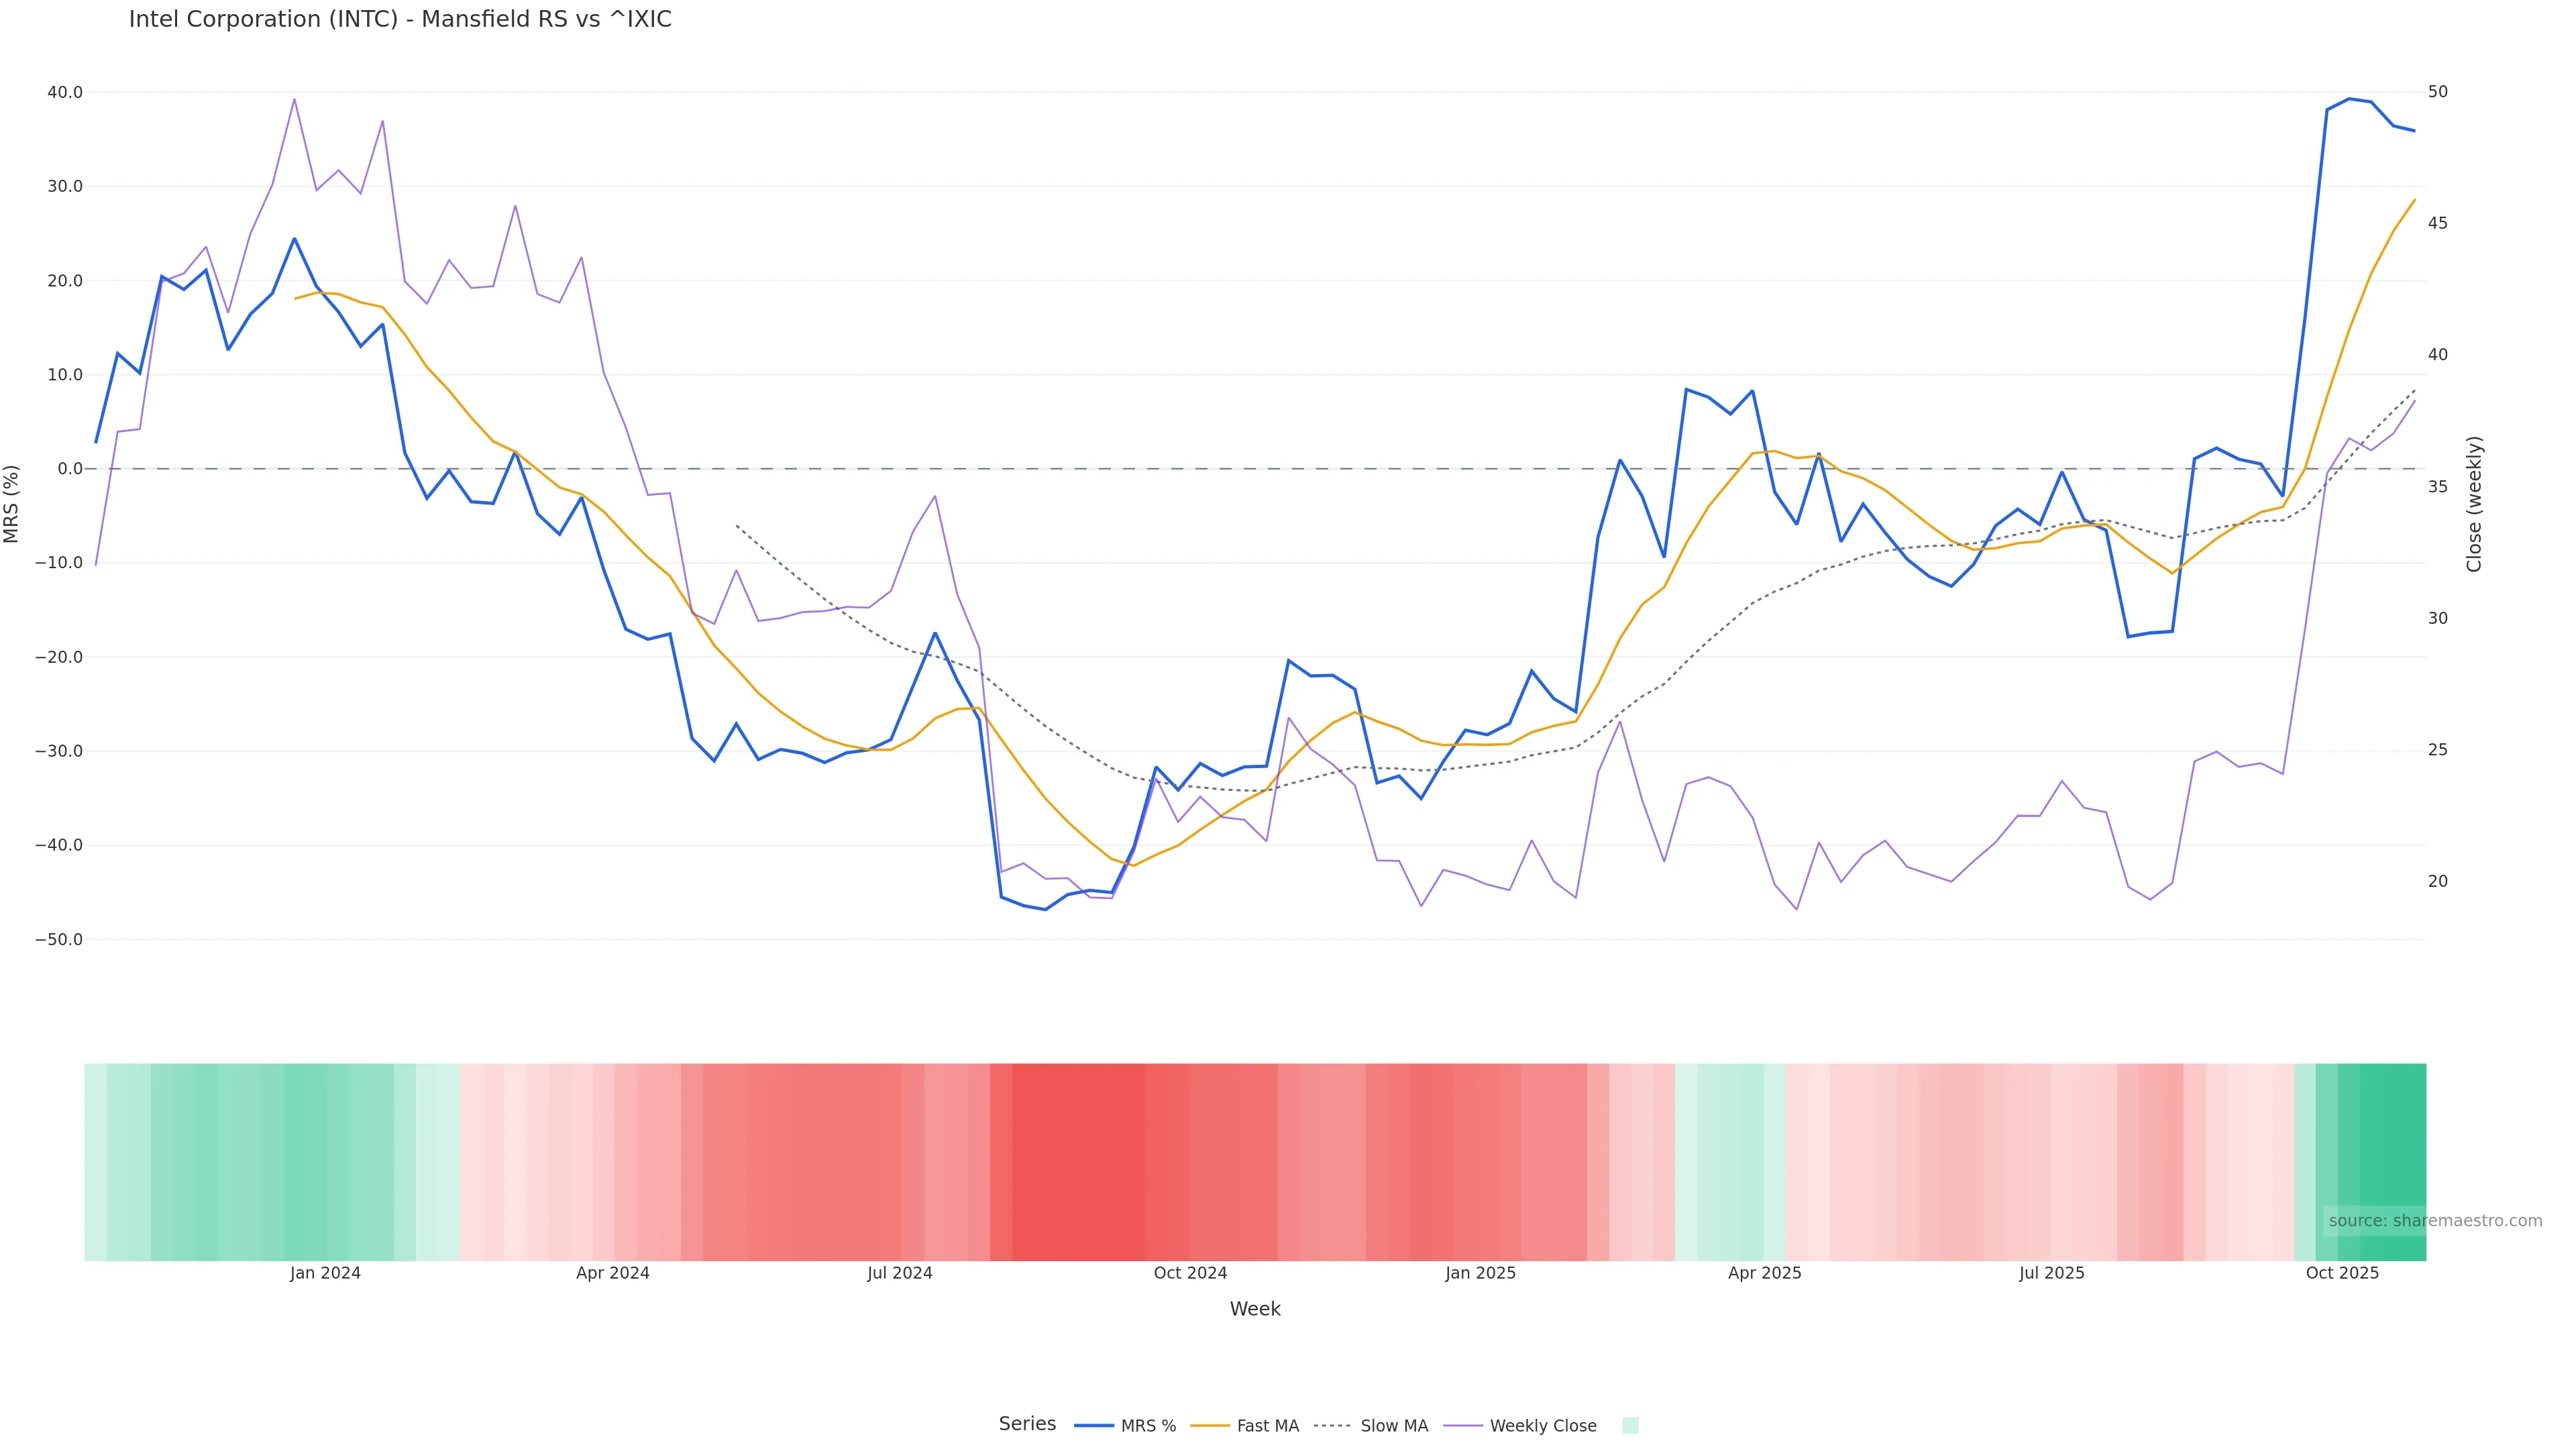Click the Week x-axis title
The width and height of the screenshot is (2576, 1449).
[x=1255, y=1309]
